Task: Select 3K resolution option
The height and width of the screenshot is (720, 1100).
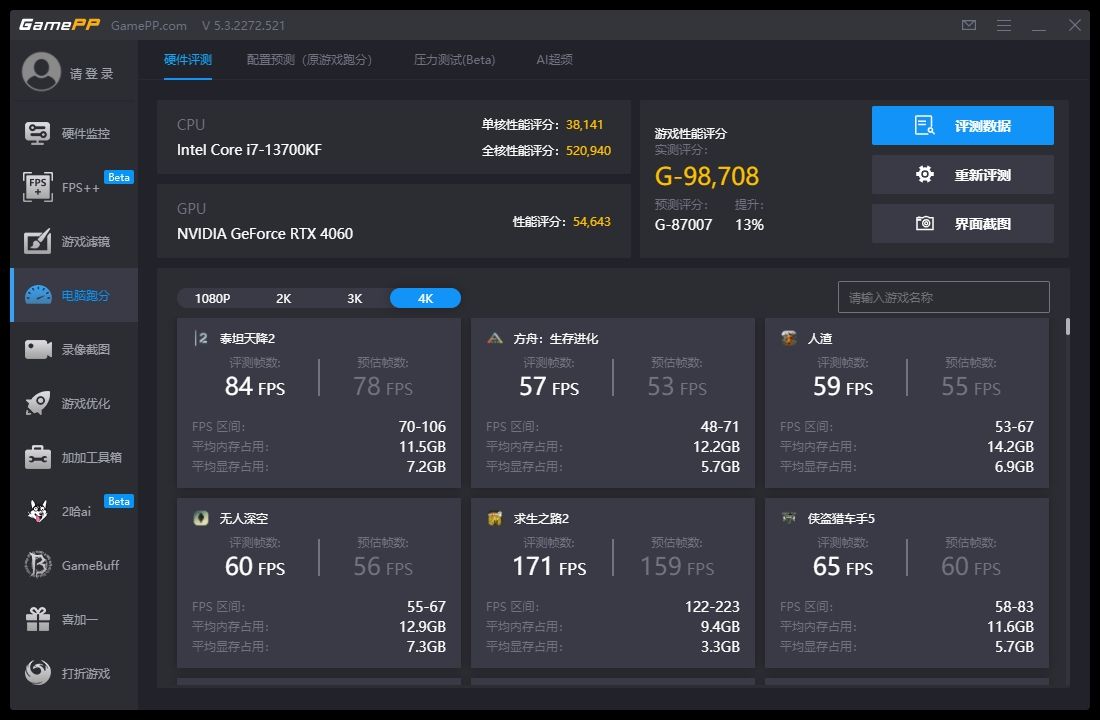Action: pyautogui.click(x=355, y=298)
